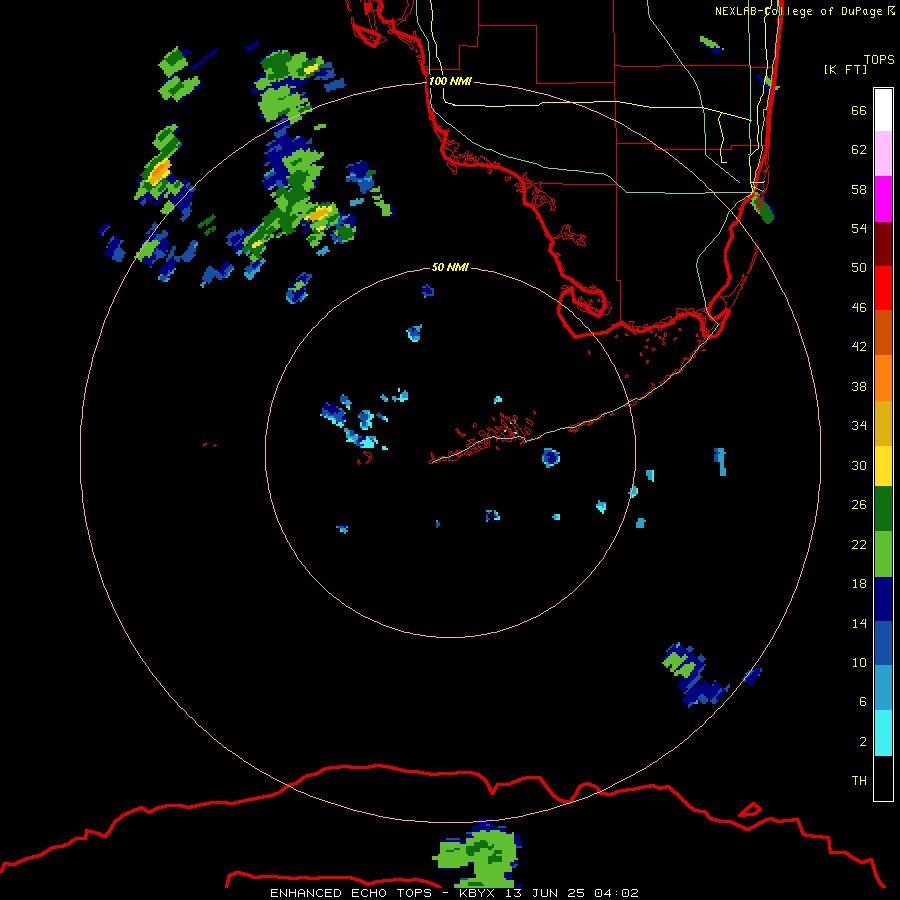The width and height of the screenshot is (900, 900).
Task: Click the ENHANCED ECHO TOPS caption
Action: tap(352, 893)
